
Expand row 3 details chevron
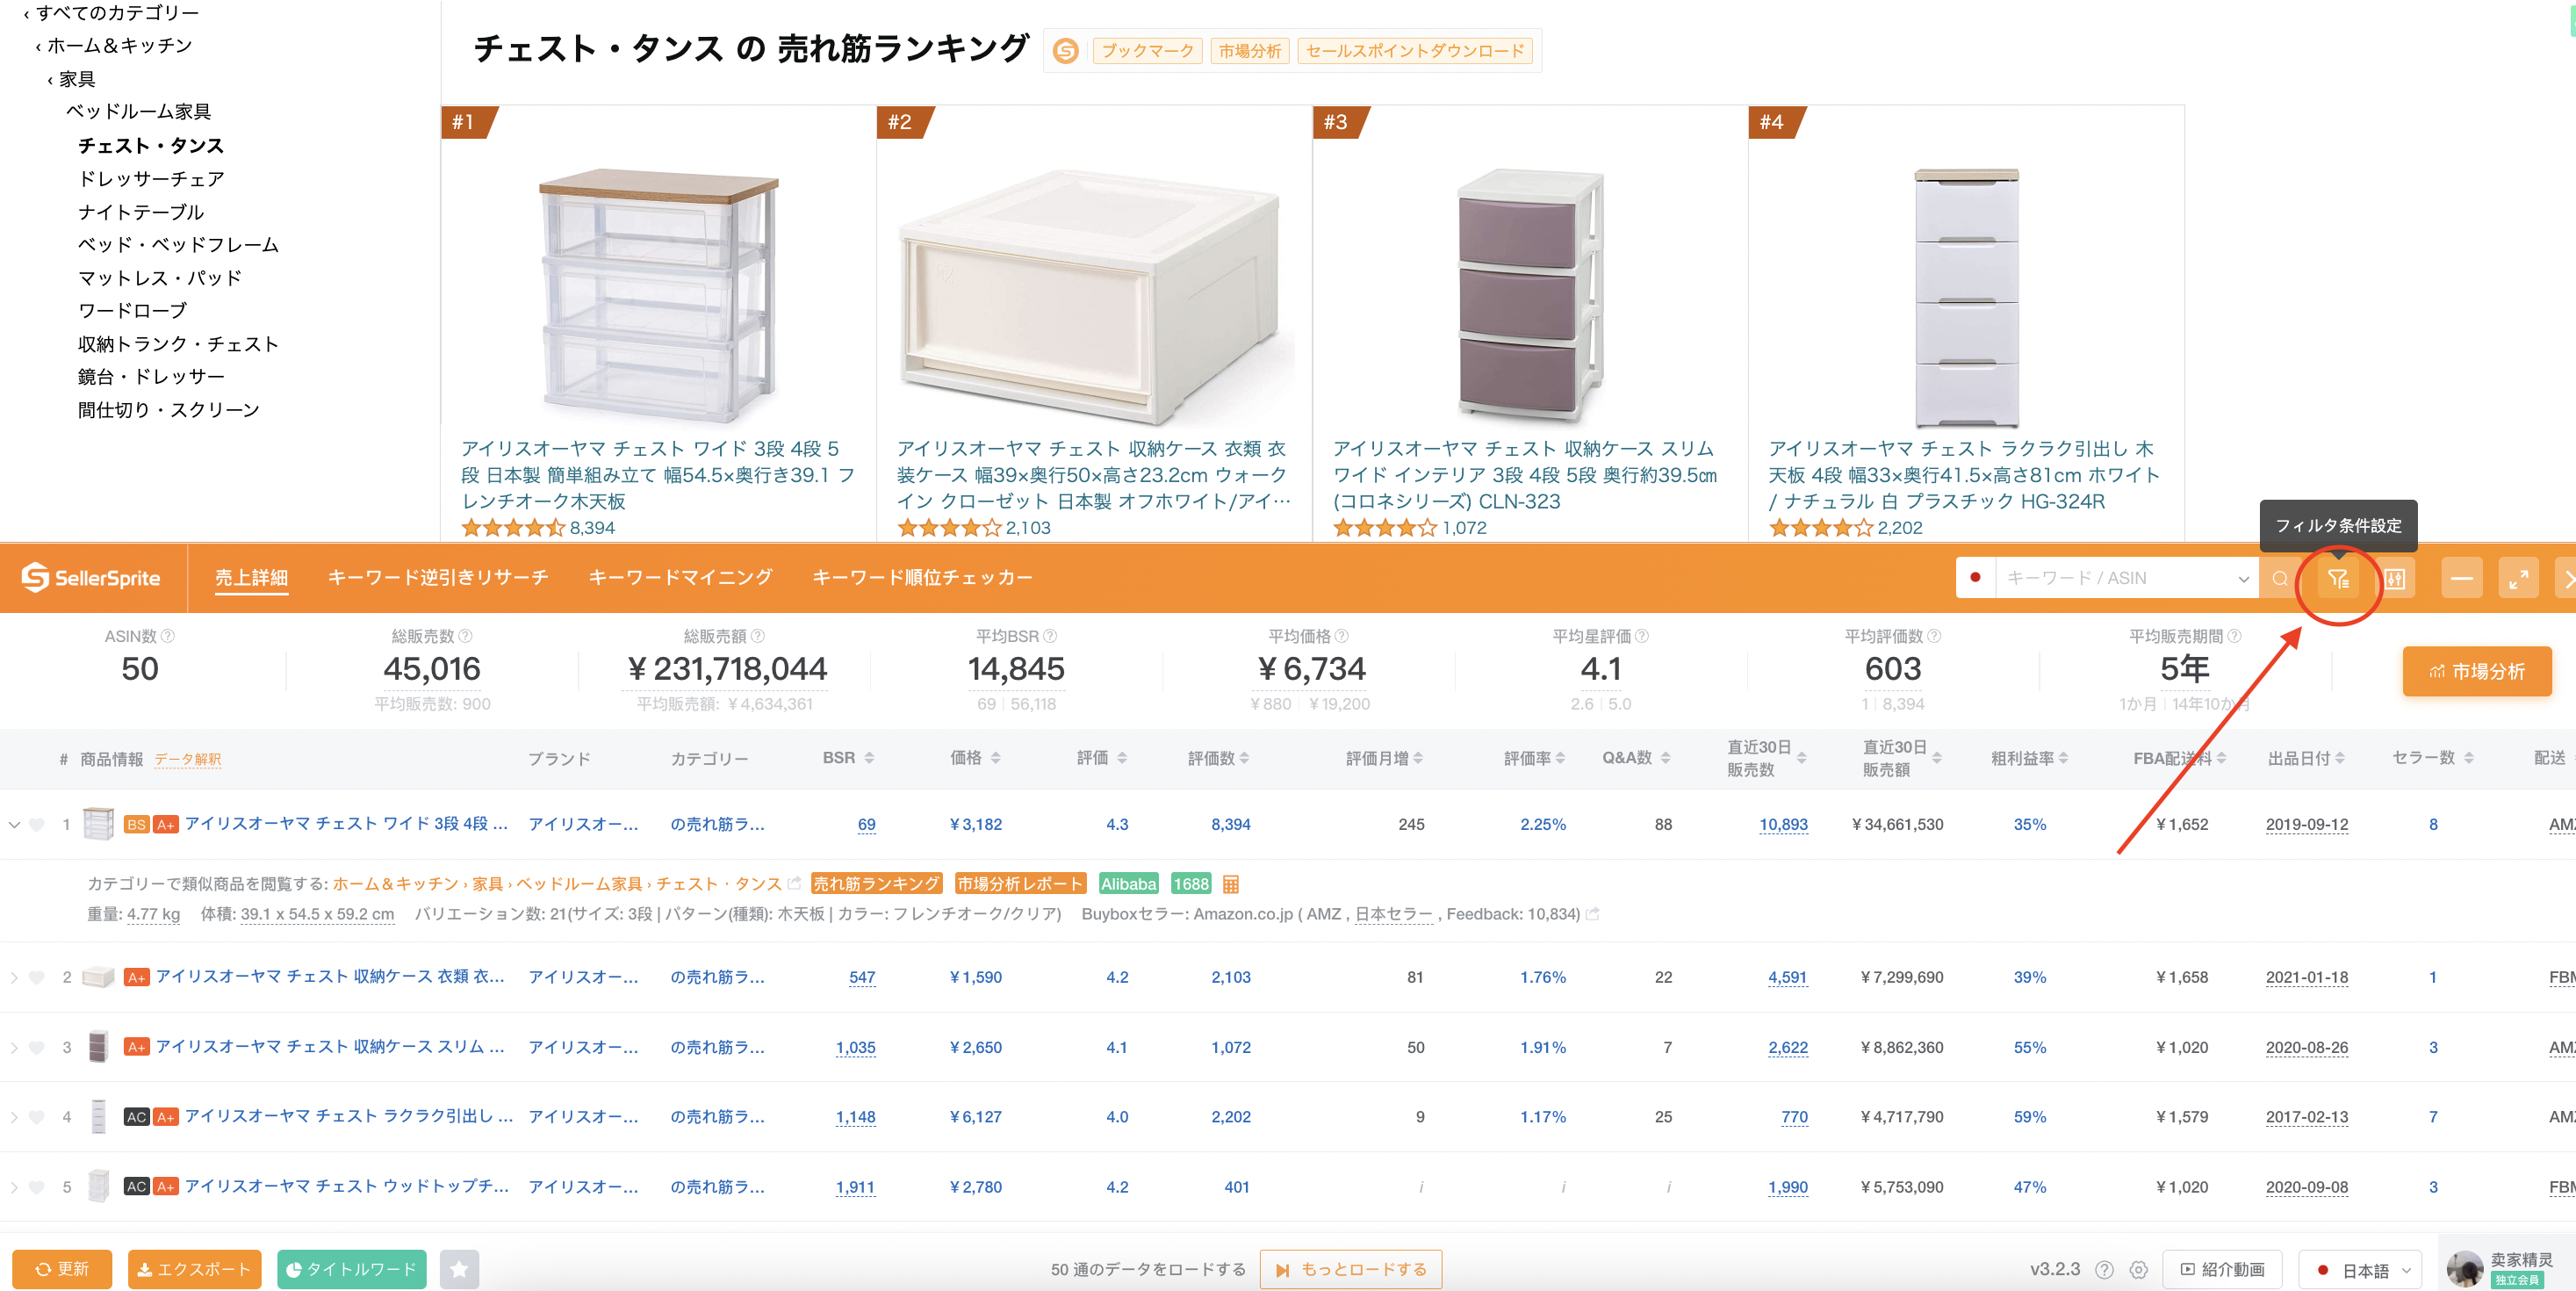[14, 1047]
